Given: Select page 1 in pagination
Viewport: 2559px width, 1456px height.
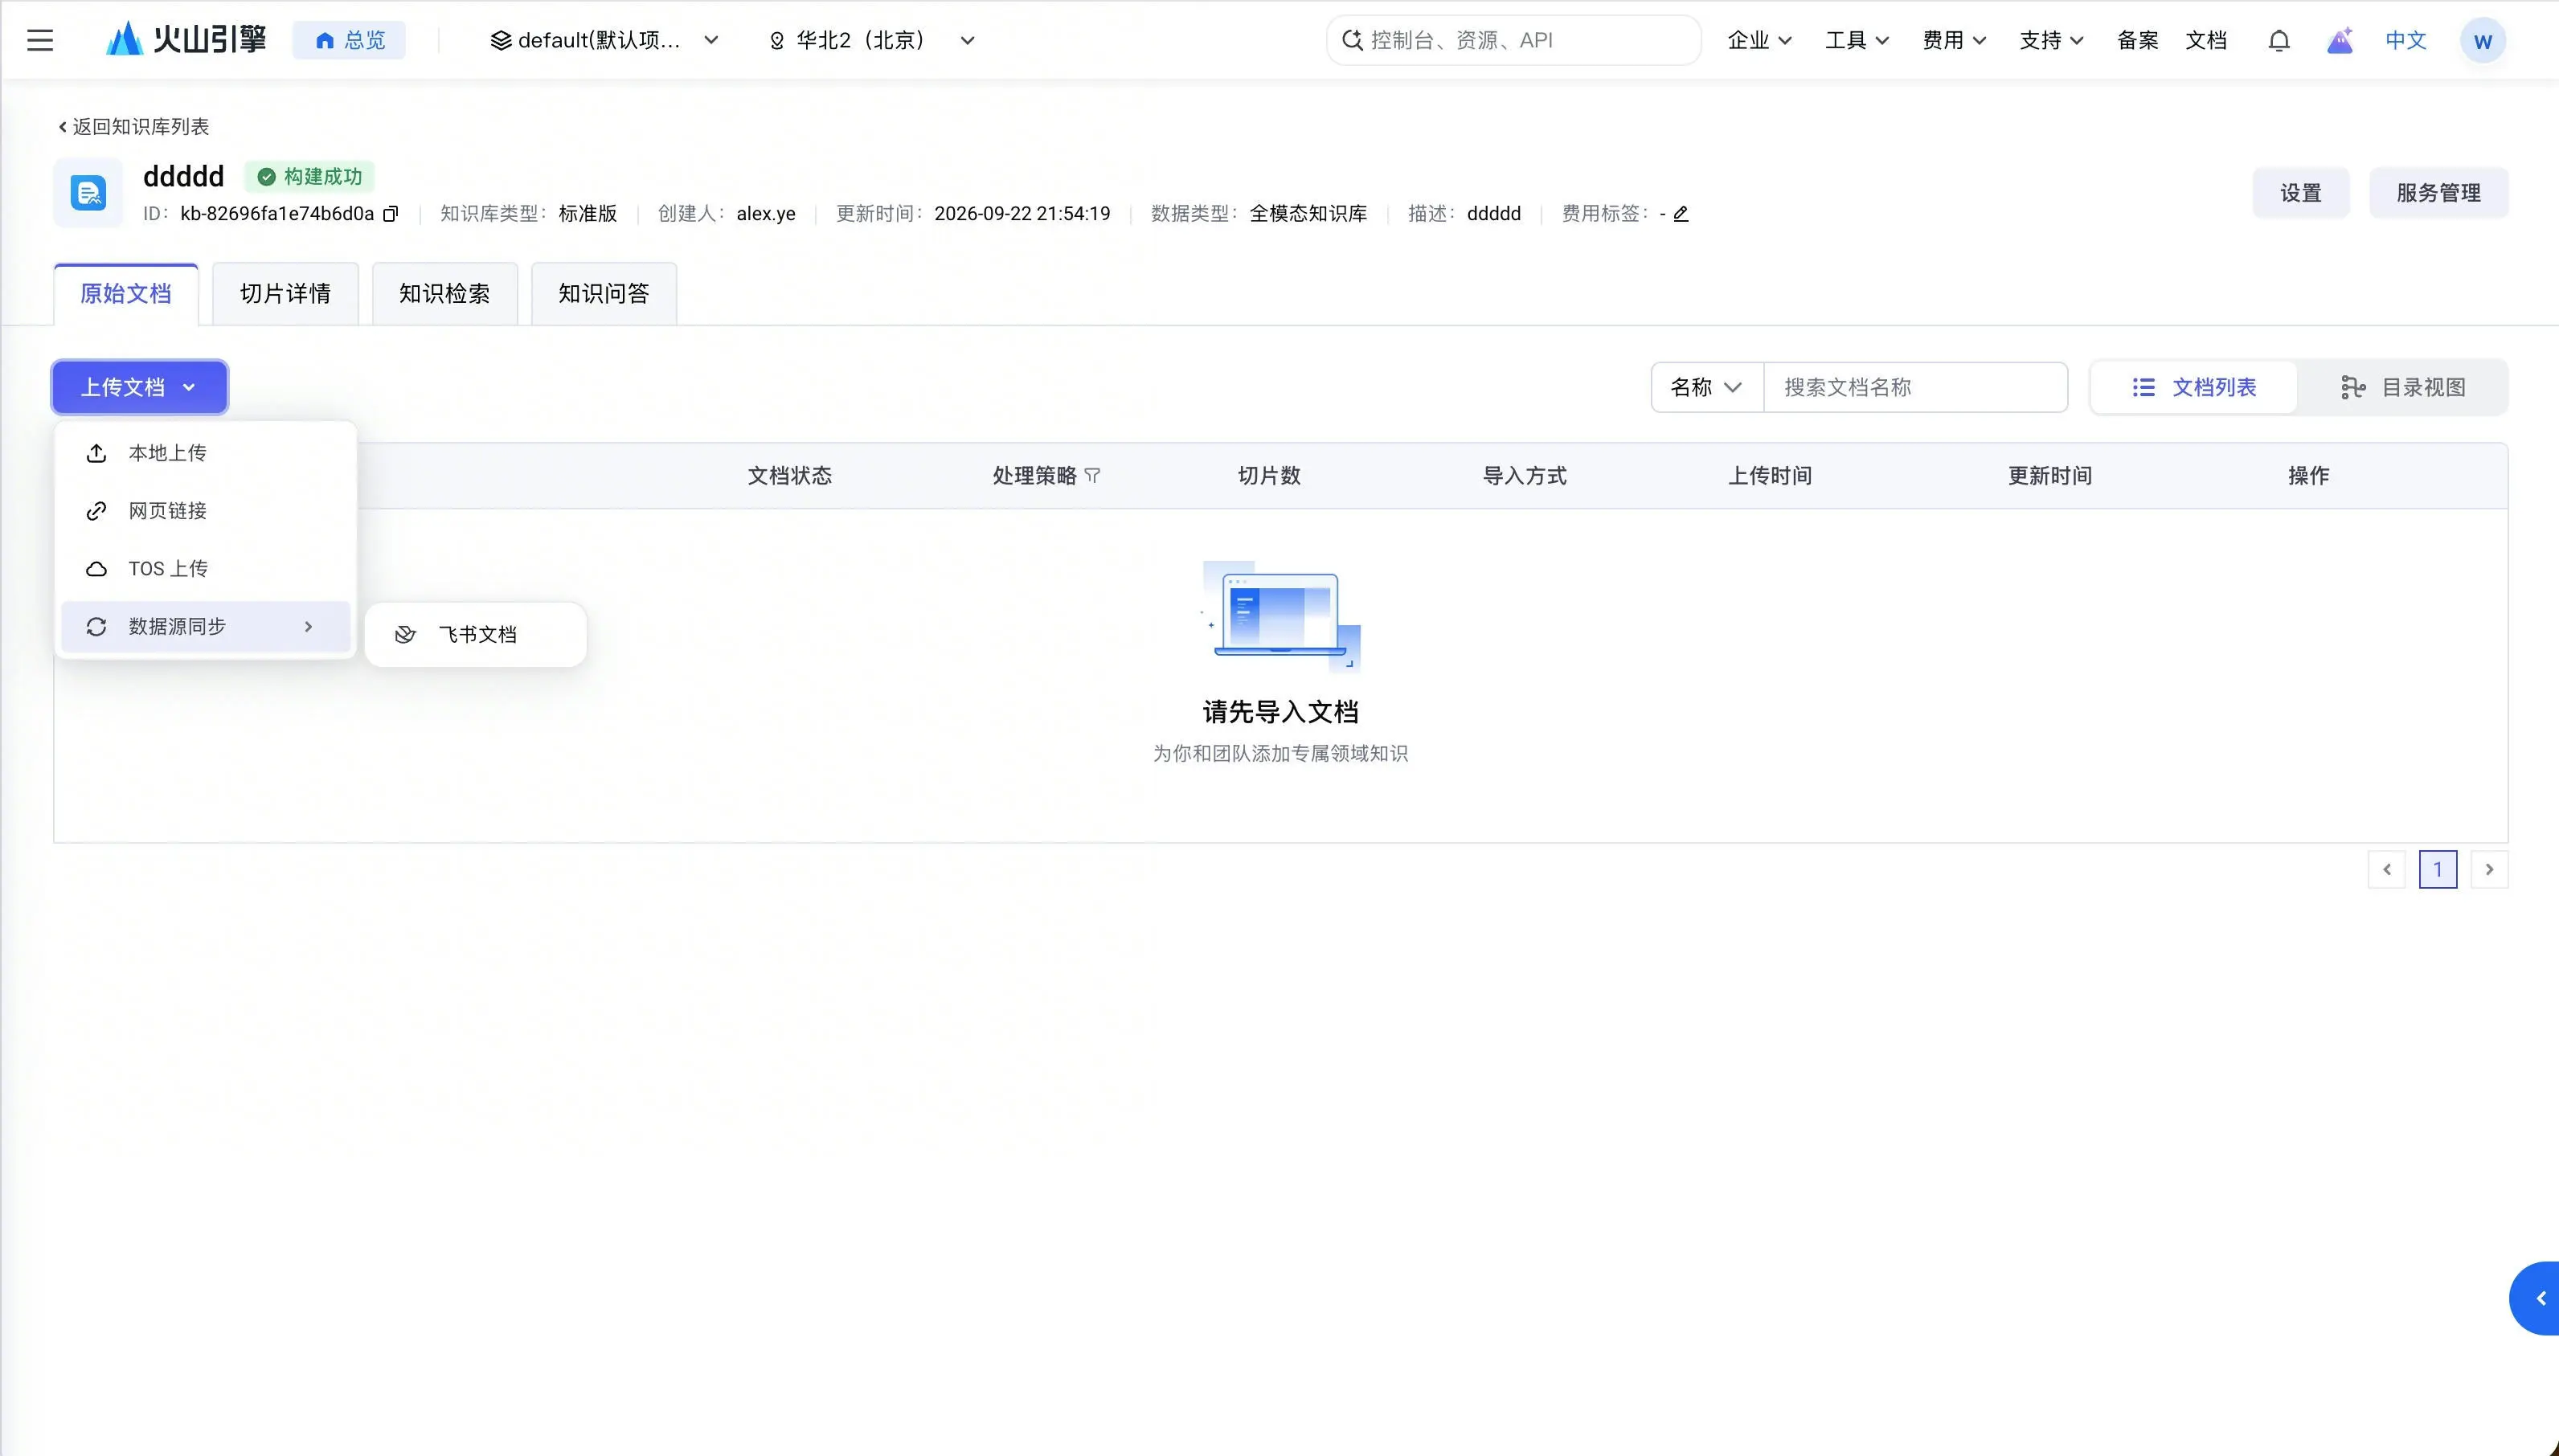Looking at the screenshot, I should pos(2438,870).
